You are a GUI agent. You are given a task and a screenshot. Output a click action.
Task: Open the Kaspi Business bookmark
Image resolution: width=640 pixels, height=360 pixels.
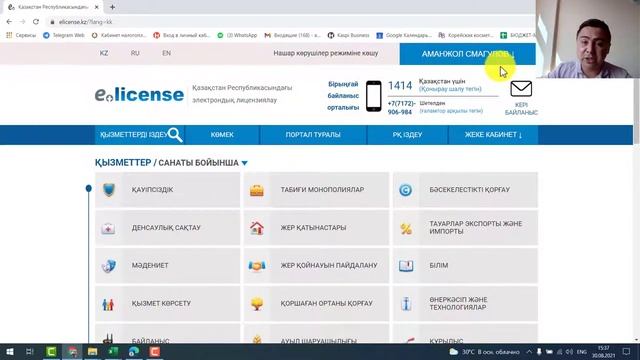pyautogui.click(x=349, y=36)
